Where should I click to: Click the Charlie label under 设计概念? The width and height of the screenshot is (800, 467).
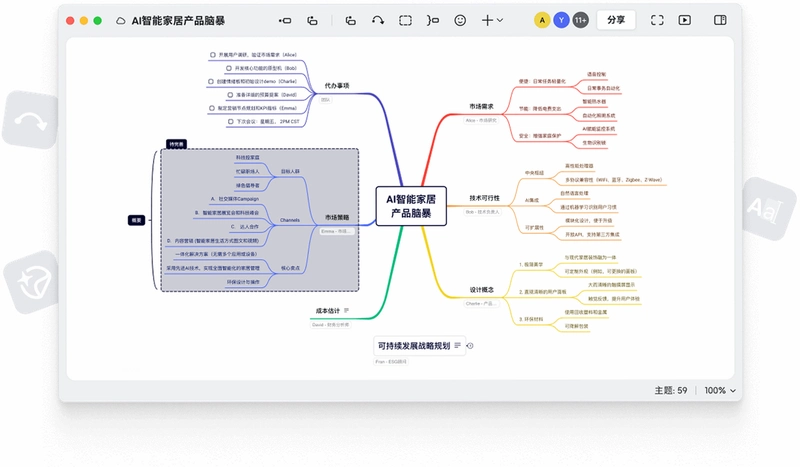[481, 304]
